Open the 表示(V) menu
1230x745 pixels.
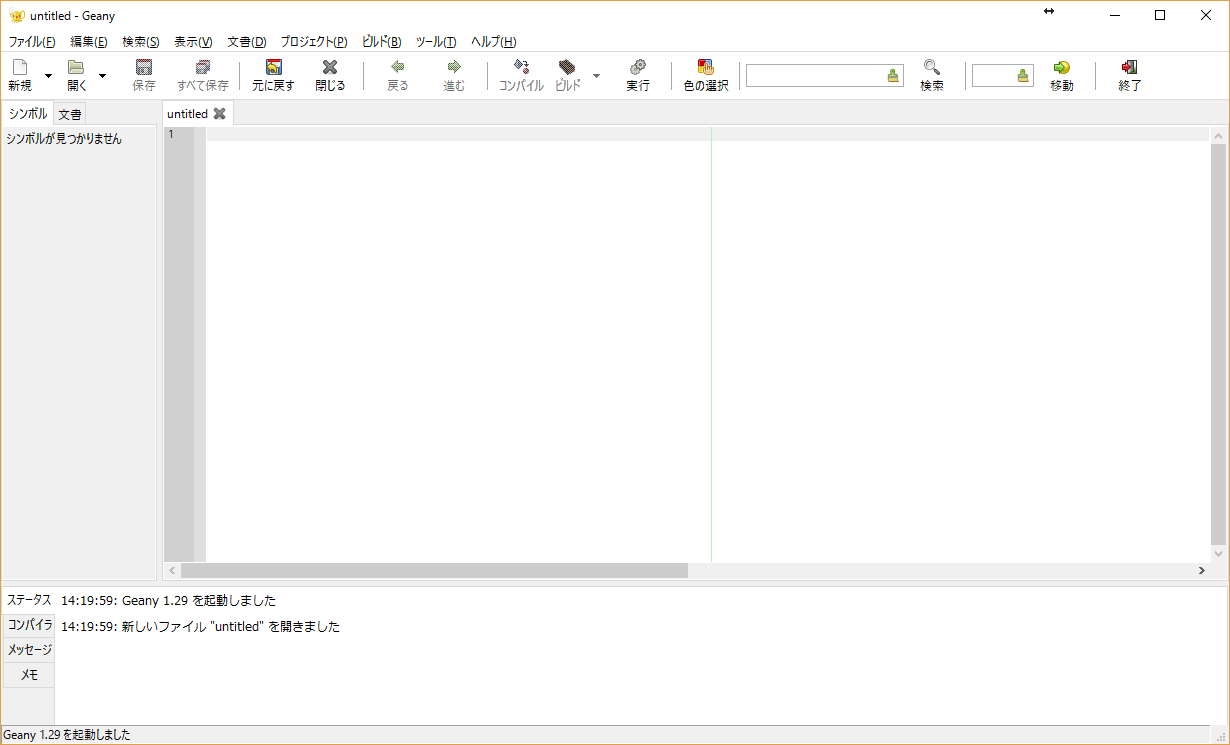coord(193,42)
